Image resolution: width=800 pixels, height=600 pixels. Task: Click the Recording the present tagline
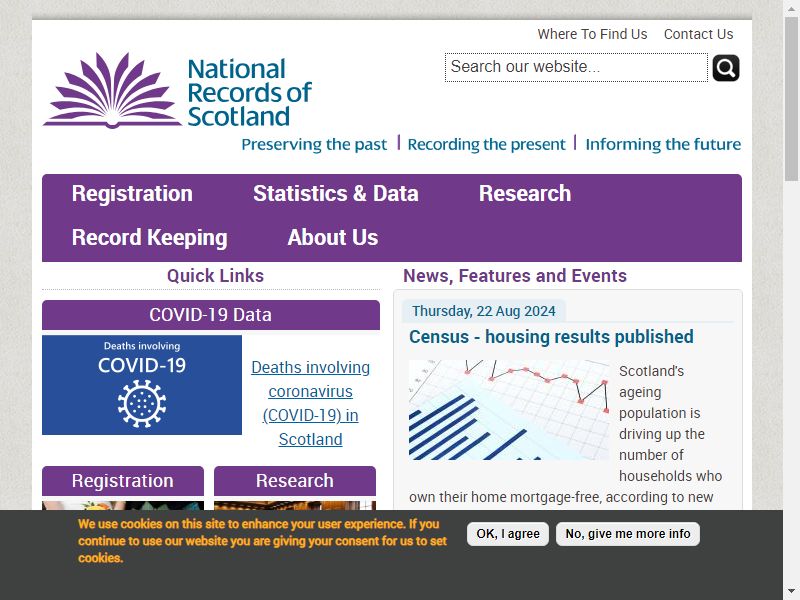[486, 144]
